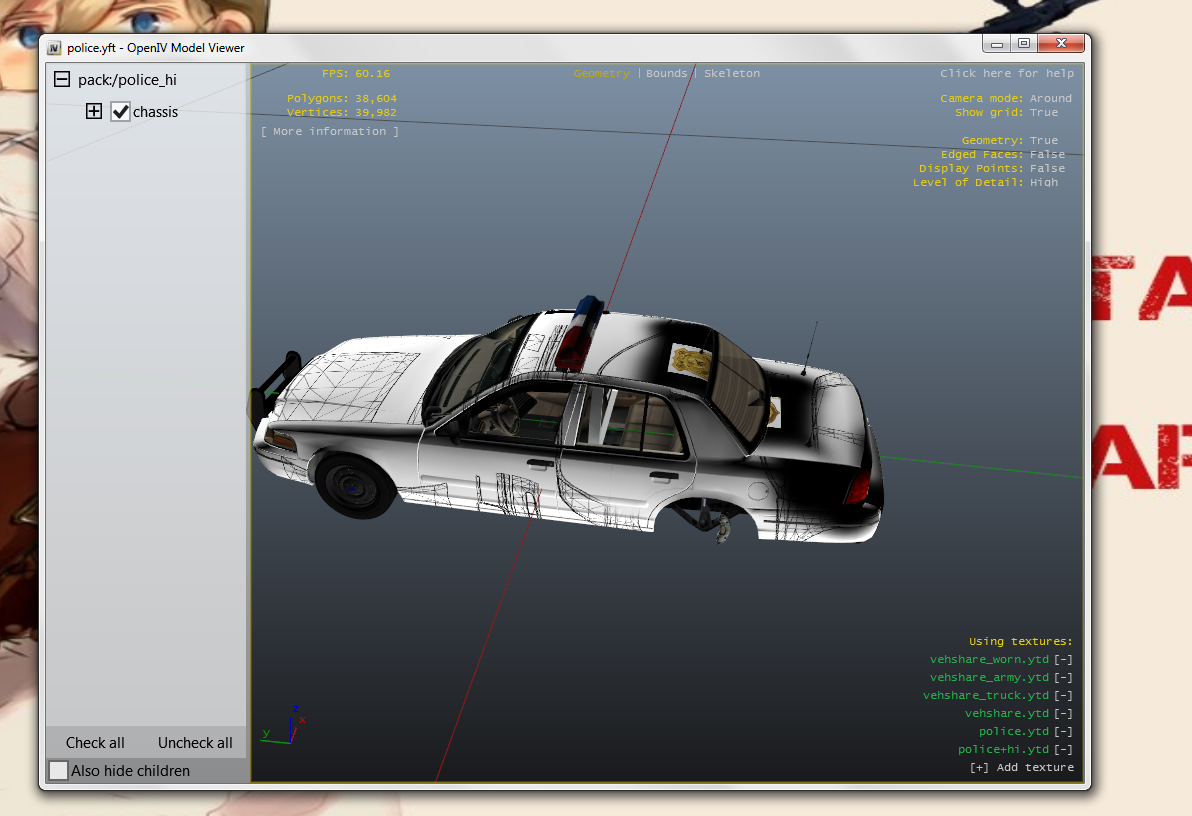Image resolution: width=1192 pixels, height=816 pixels.
Task: Click the OpenIV icon in title bar
Action: pyautogui.click(x=54, y=48)
